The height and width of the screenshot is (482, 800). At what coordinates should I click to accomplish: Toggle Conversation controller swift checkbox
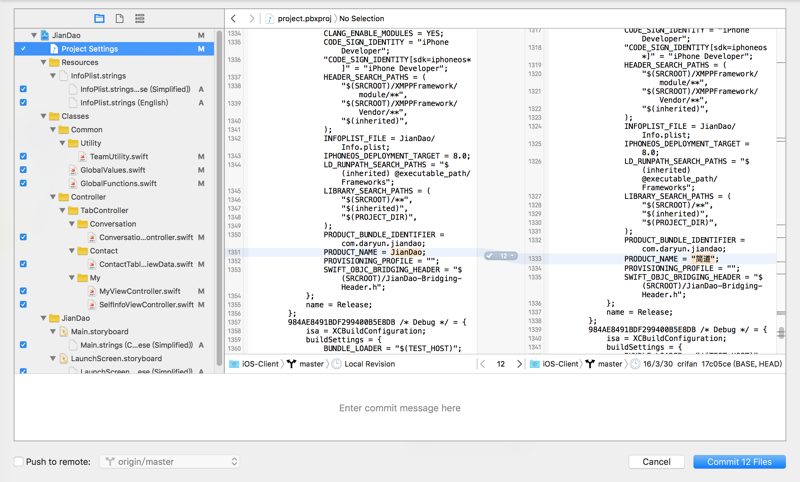click(23, 237)
